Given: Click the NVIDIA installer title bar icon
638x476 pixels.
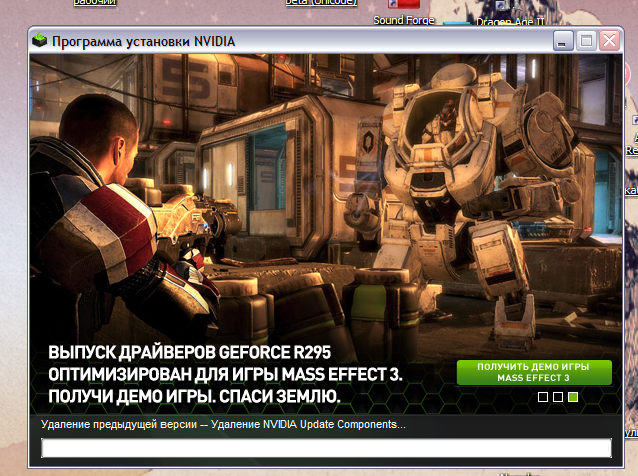Looking at the screenshot, I should tap(39, 40).
